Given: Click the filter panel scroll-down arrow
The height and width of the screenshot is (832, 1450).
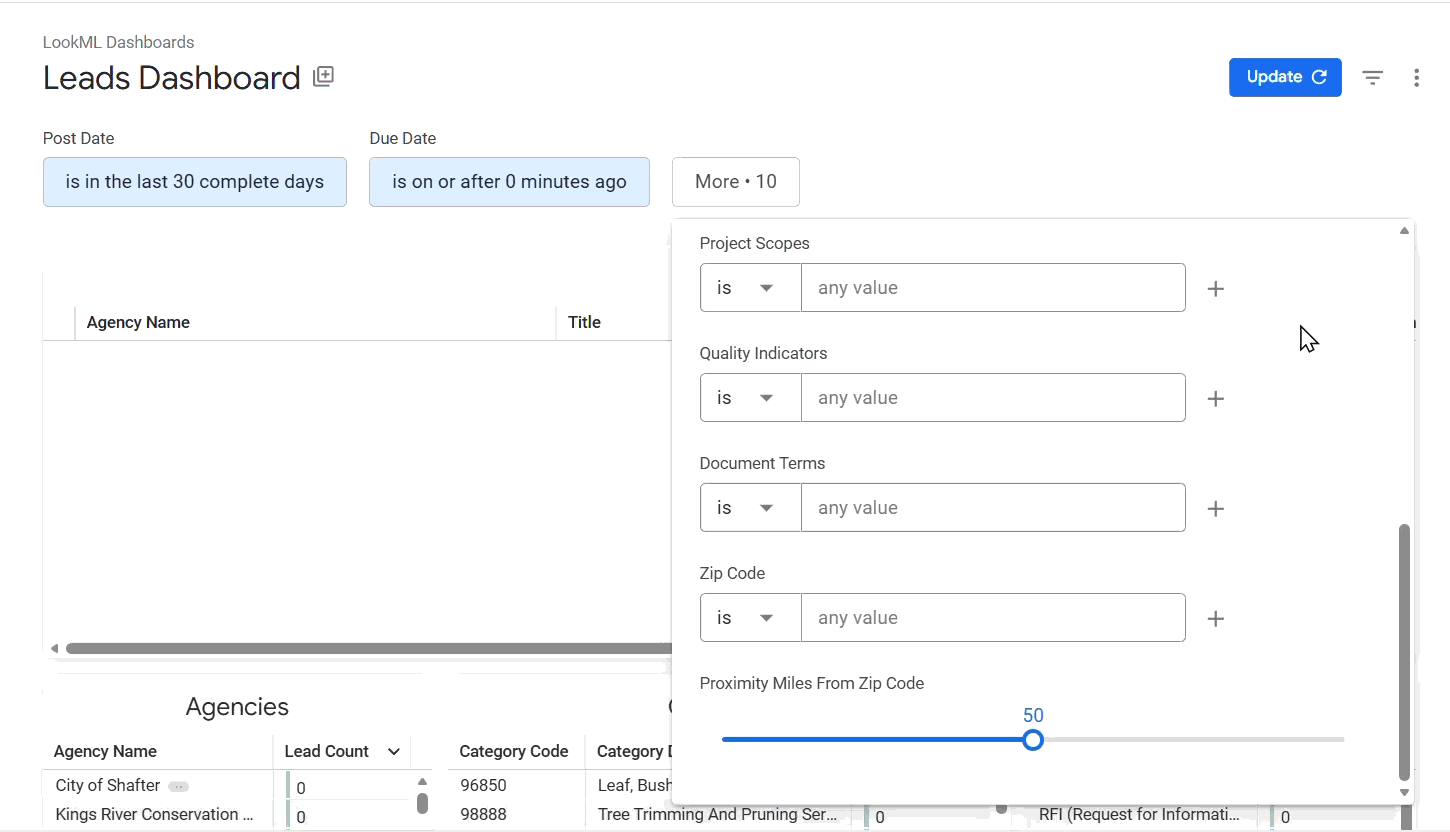Looking at the screenshot, I should [x=1404, y=792].
